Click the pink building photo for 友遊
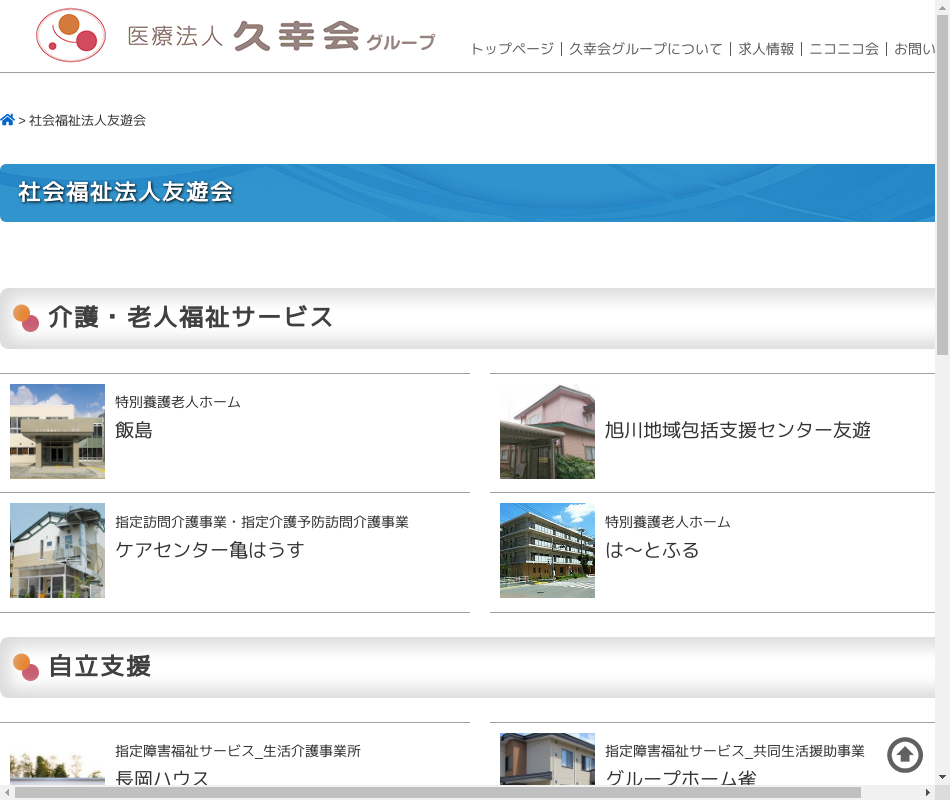 (x=547, y=431)
